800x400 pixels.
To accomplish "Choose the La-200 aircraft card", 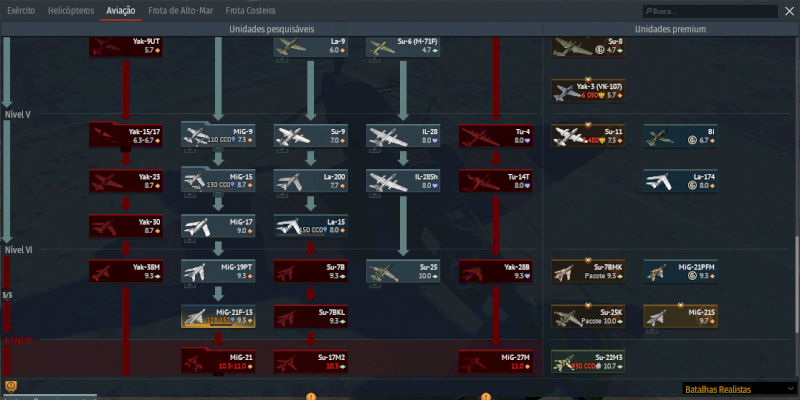I will pos(311,181).
